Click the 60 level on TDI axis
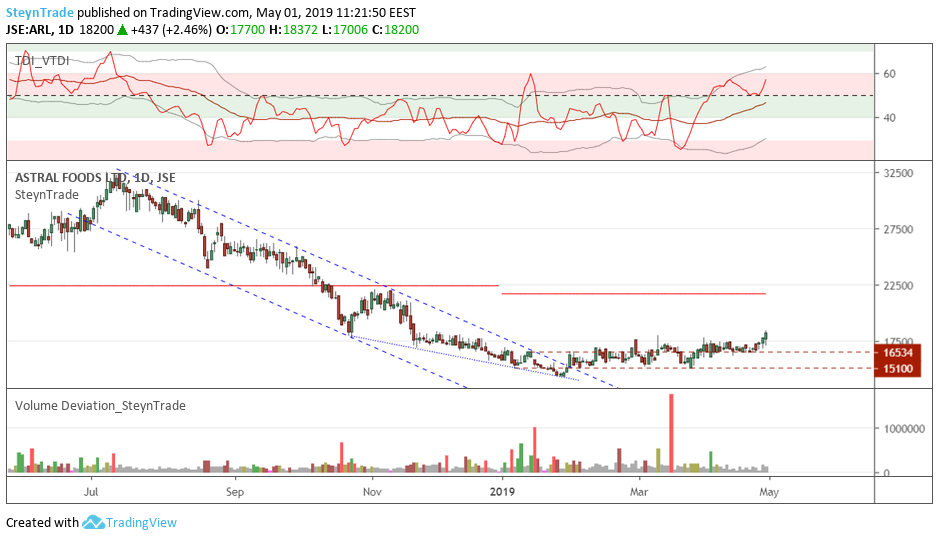The image size is (939, 540). (x=890, y=74)
